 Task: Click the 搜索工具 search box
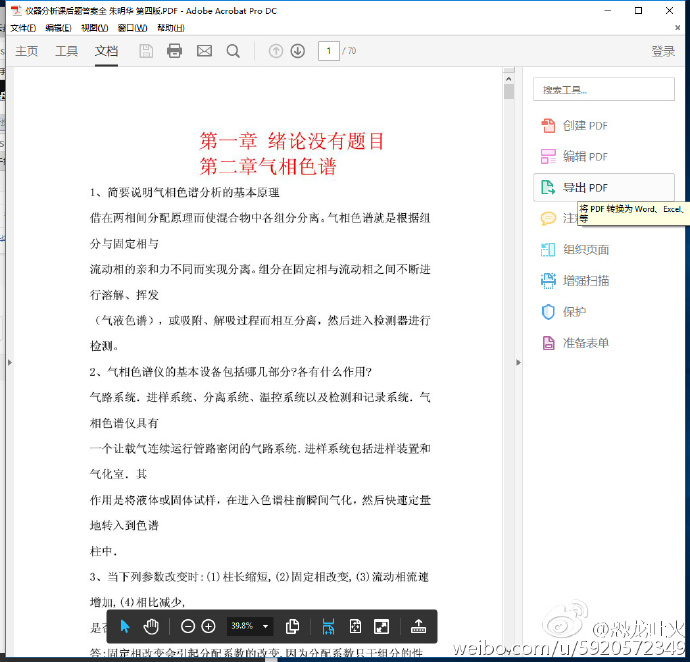603,89
